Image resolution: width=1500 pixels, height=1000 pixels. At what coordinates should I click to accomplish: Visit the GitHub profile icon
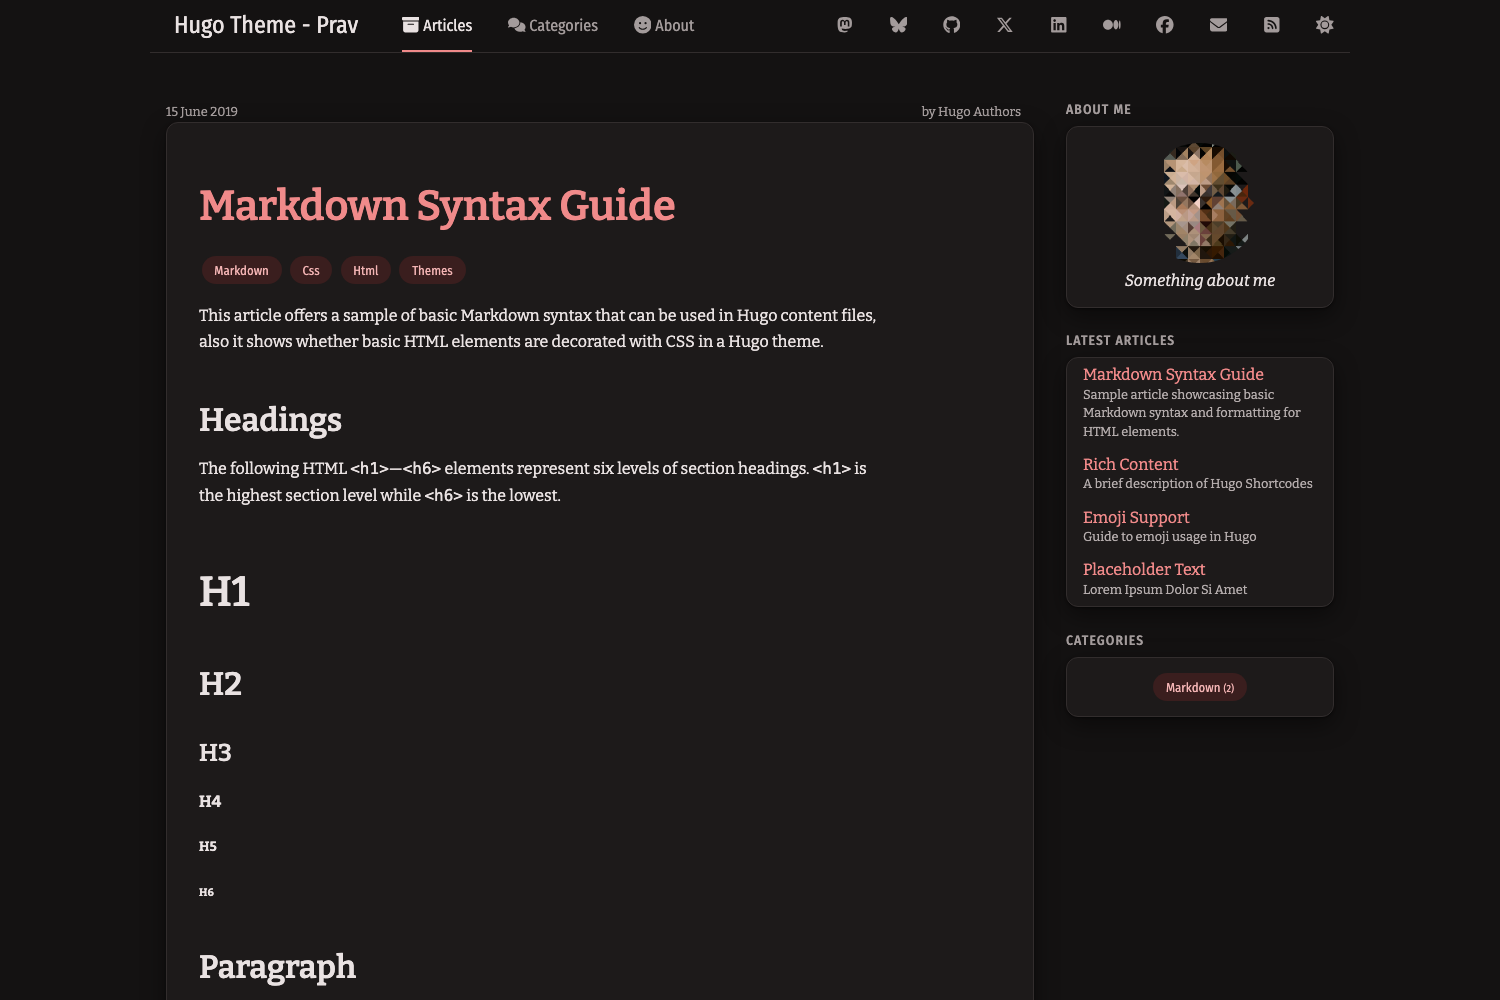coord(952,25)
